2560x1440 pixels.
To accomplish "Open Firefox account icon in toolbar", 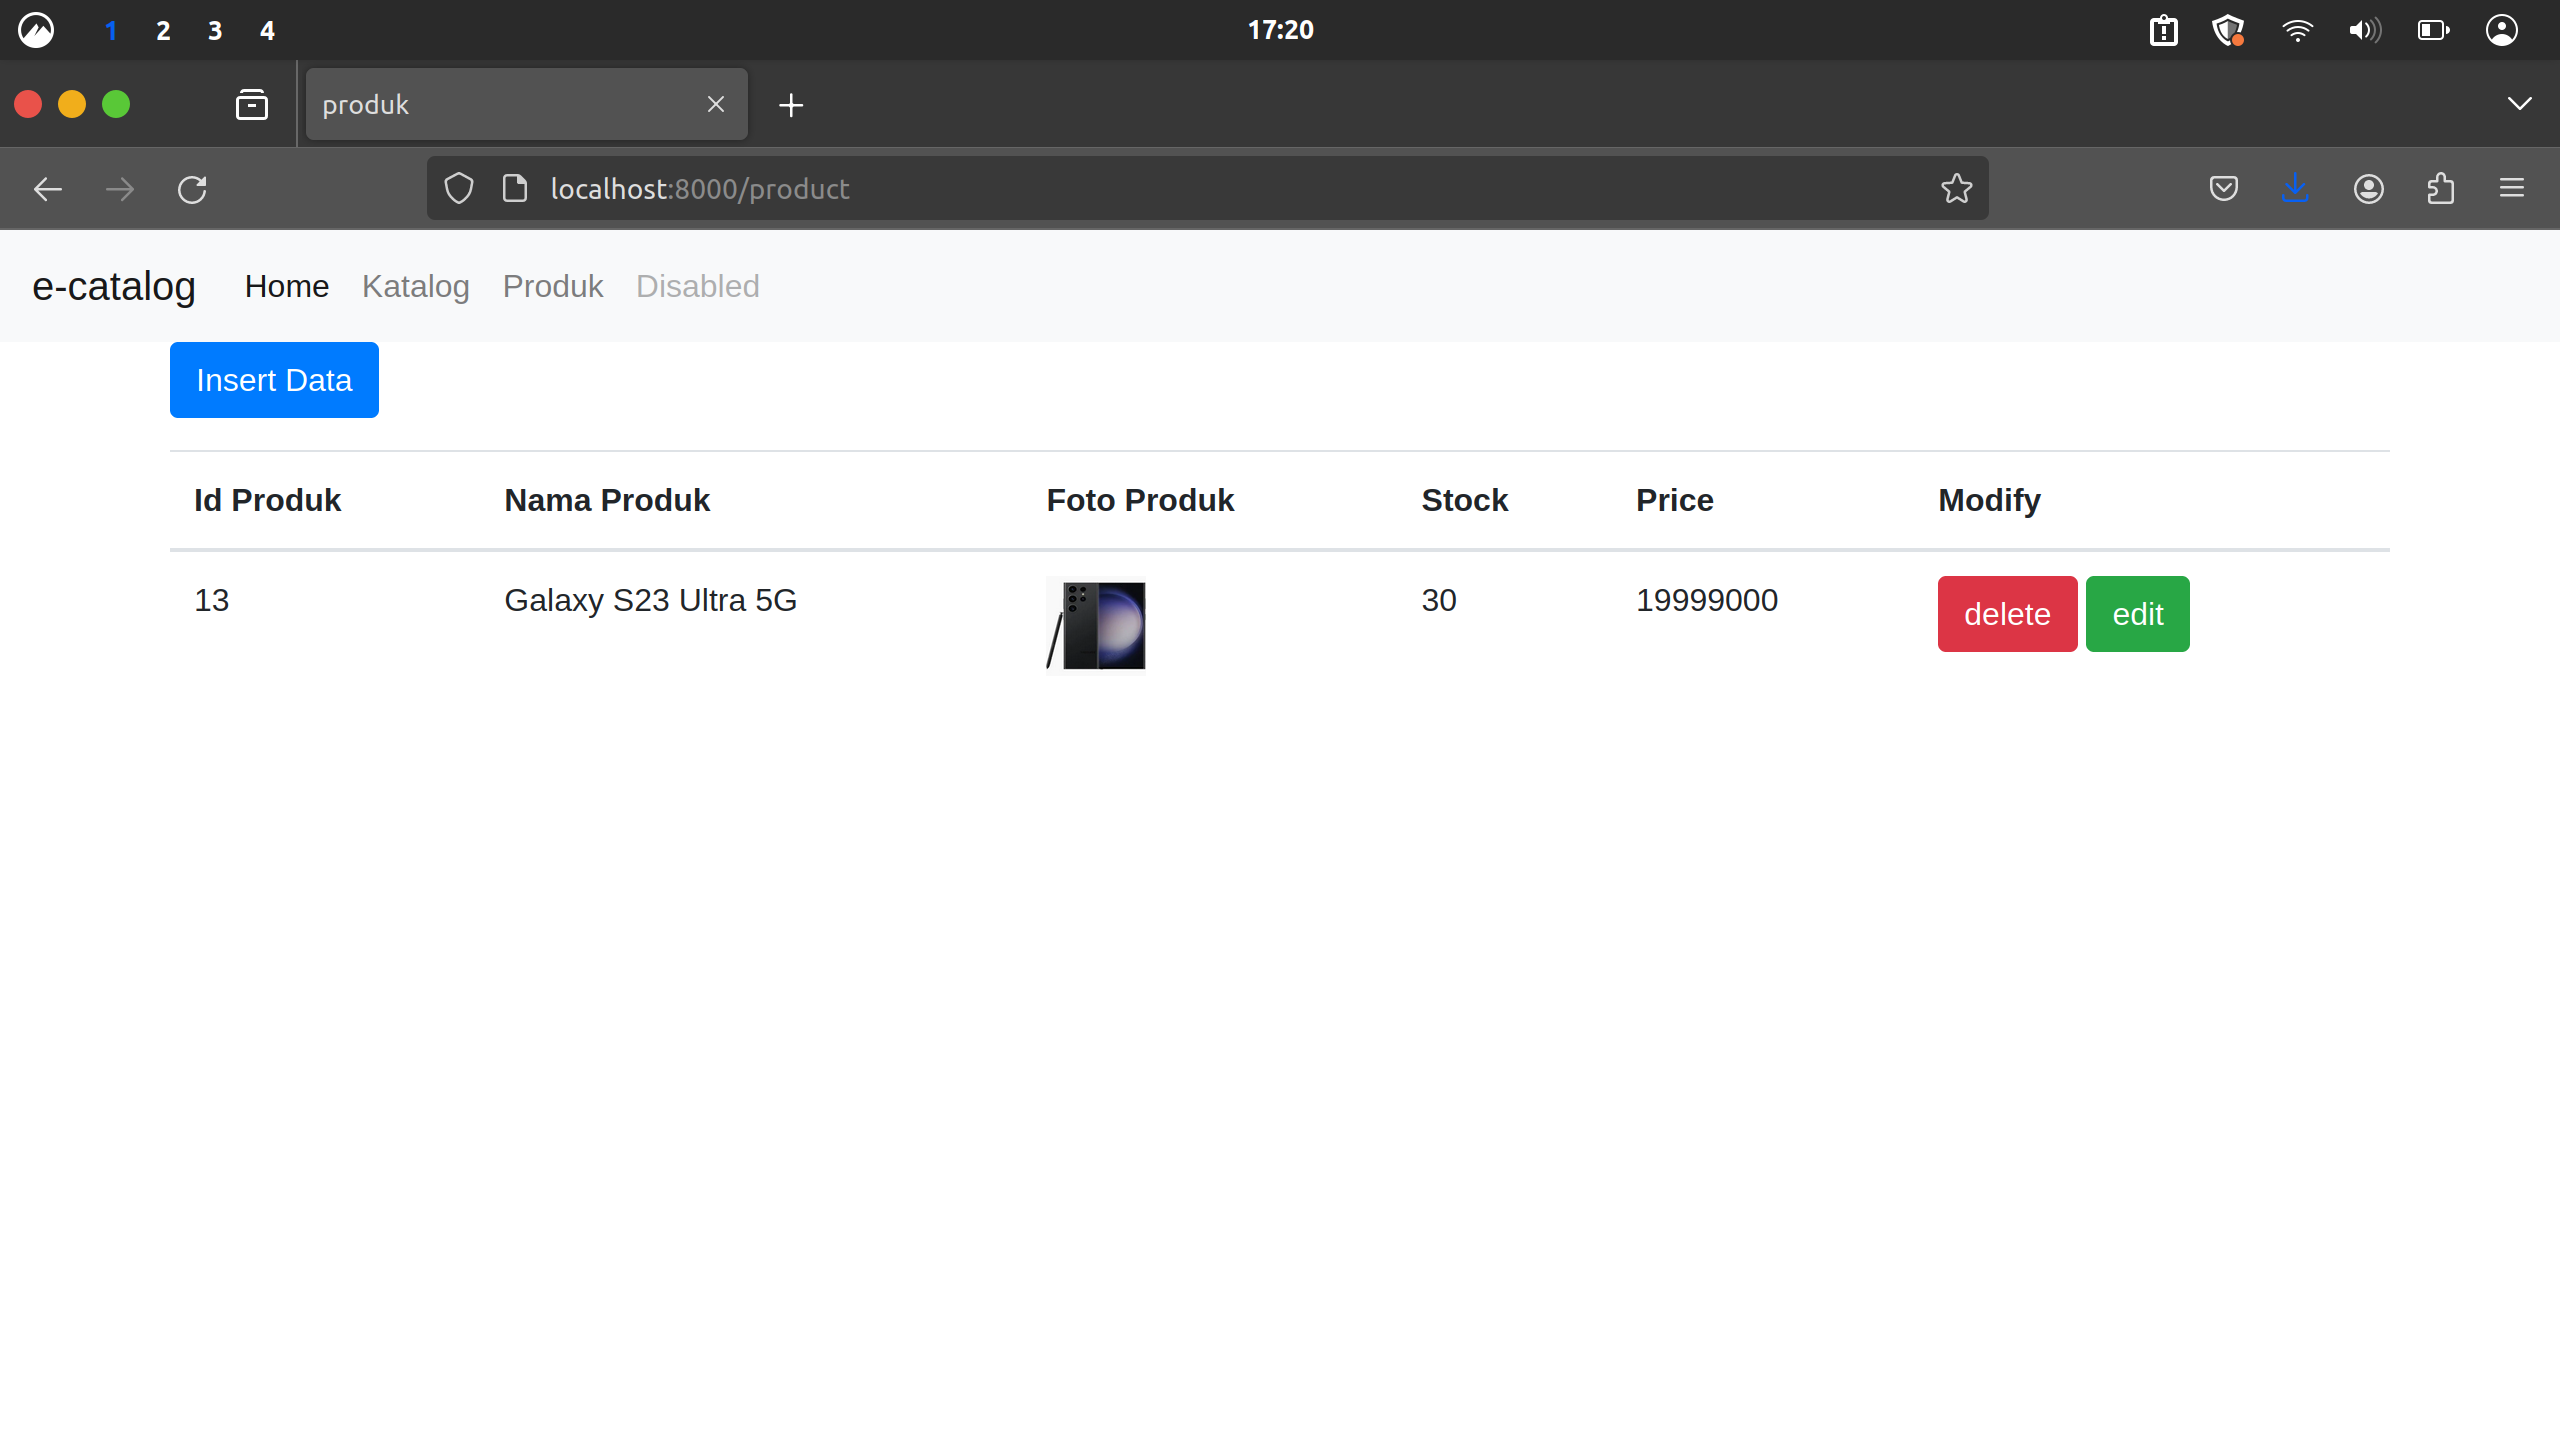I will (2368, 189).
